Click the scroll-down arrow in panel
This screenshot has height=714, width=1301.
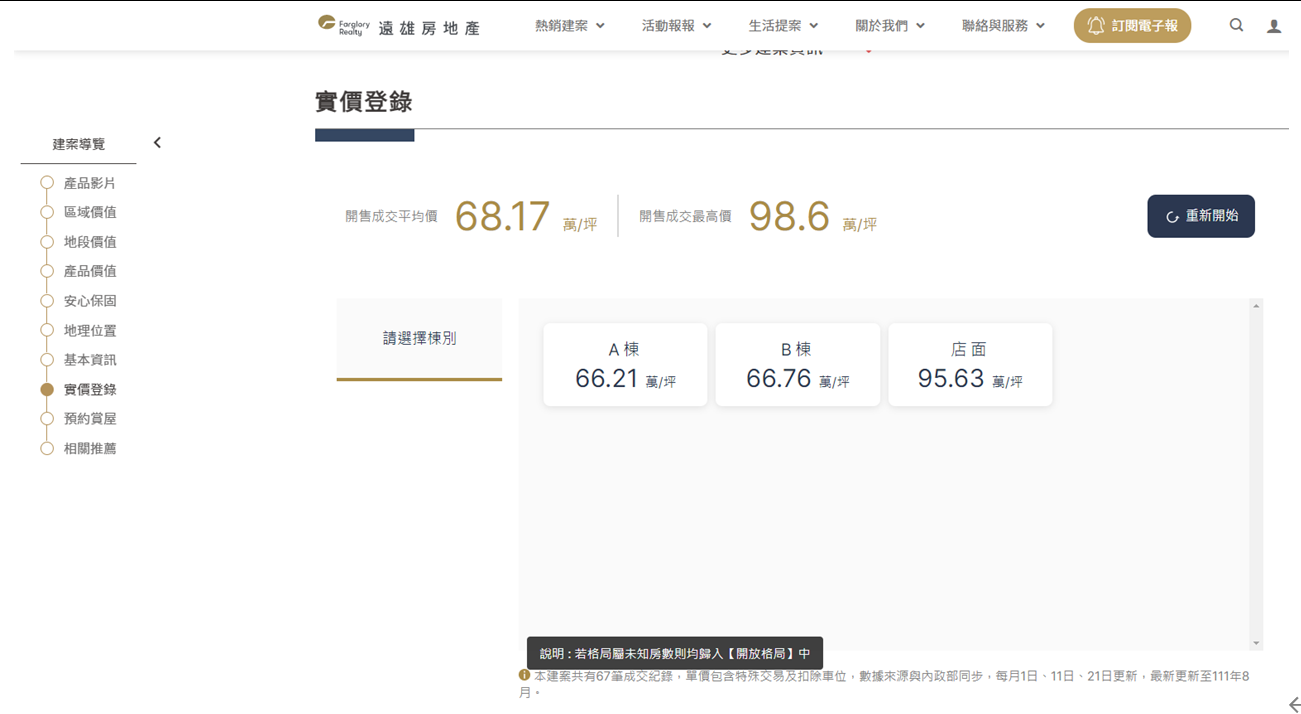(1256, 643)
